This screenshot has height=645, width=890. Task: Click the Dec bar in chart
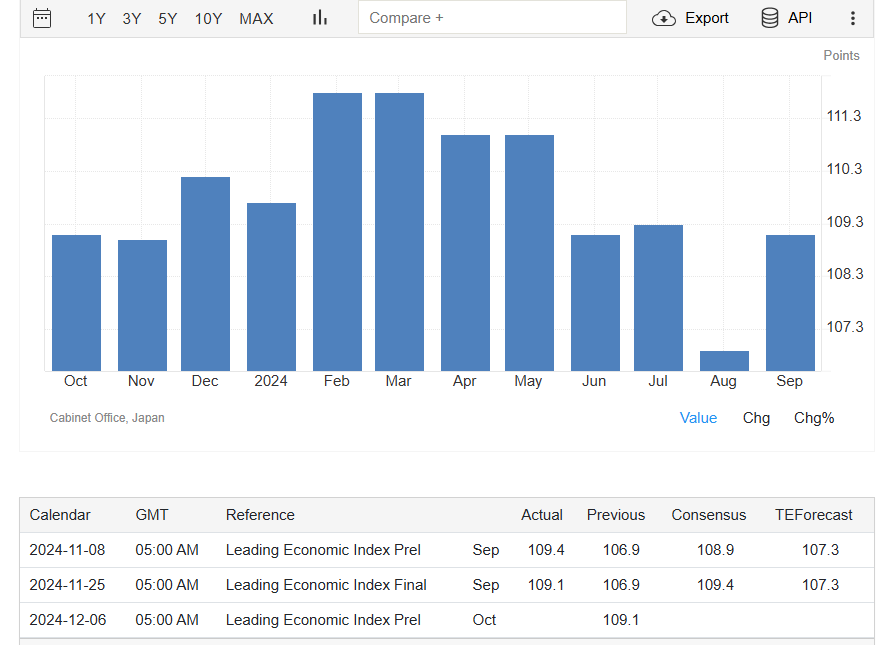[x=205, y=274]
